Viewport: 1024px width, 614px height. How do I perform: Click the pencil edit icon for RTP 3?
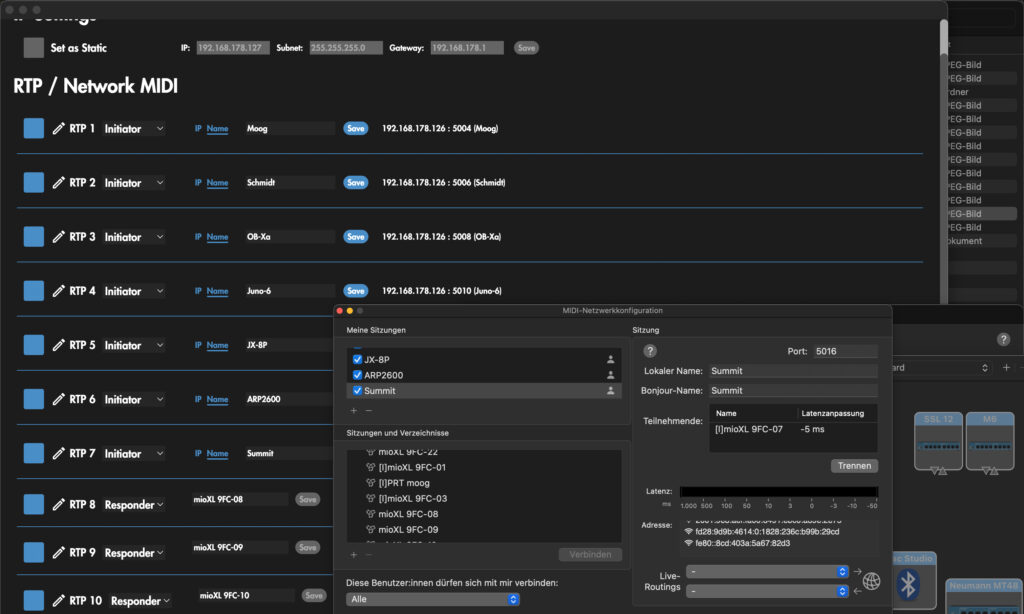(x=58, y=237)
